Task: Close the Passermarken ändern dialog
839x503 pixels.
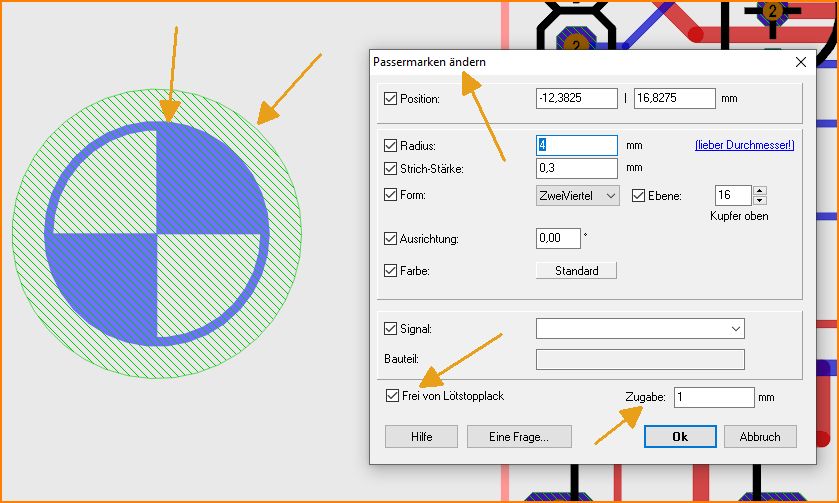Action: click(800, 62)
